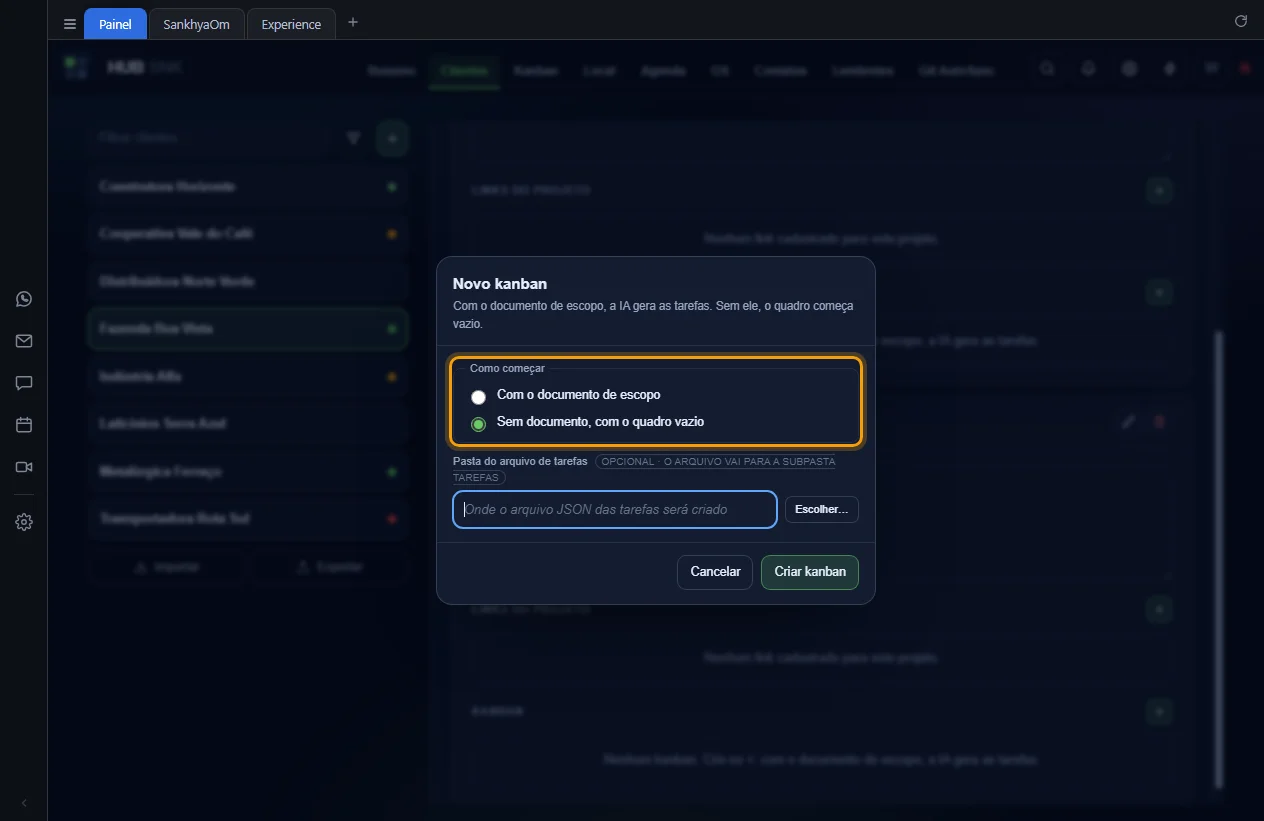Select Fazenda Boa Vista client
This screenshot has height=821, width=1264.
[248, 329]
